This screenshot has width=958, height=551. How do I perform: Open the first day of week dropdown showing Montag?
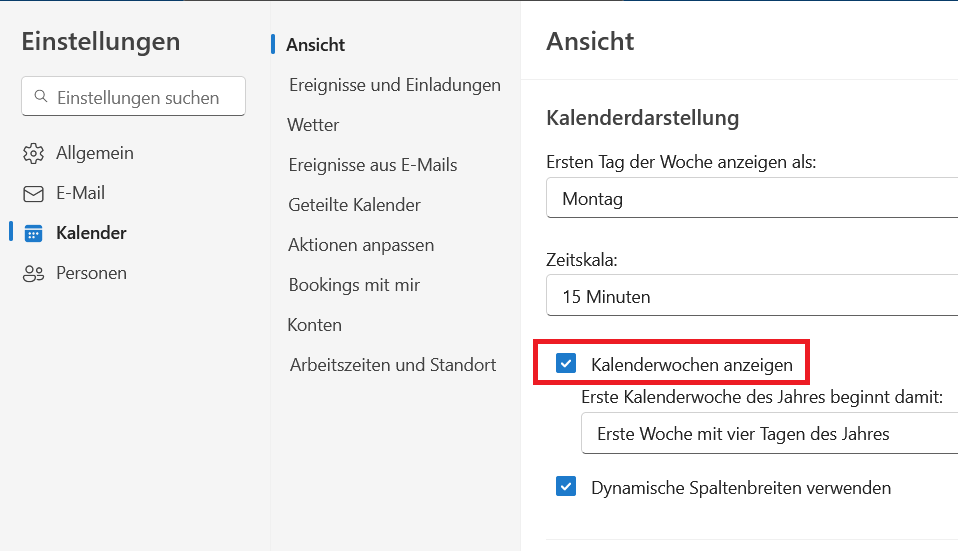click(x=752, y=199)
